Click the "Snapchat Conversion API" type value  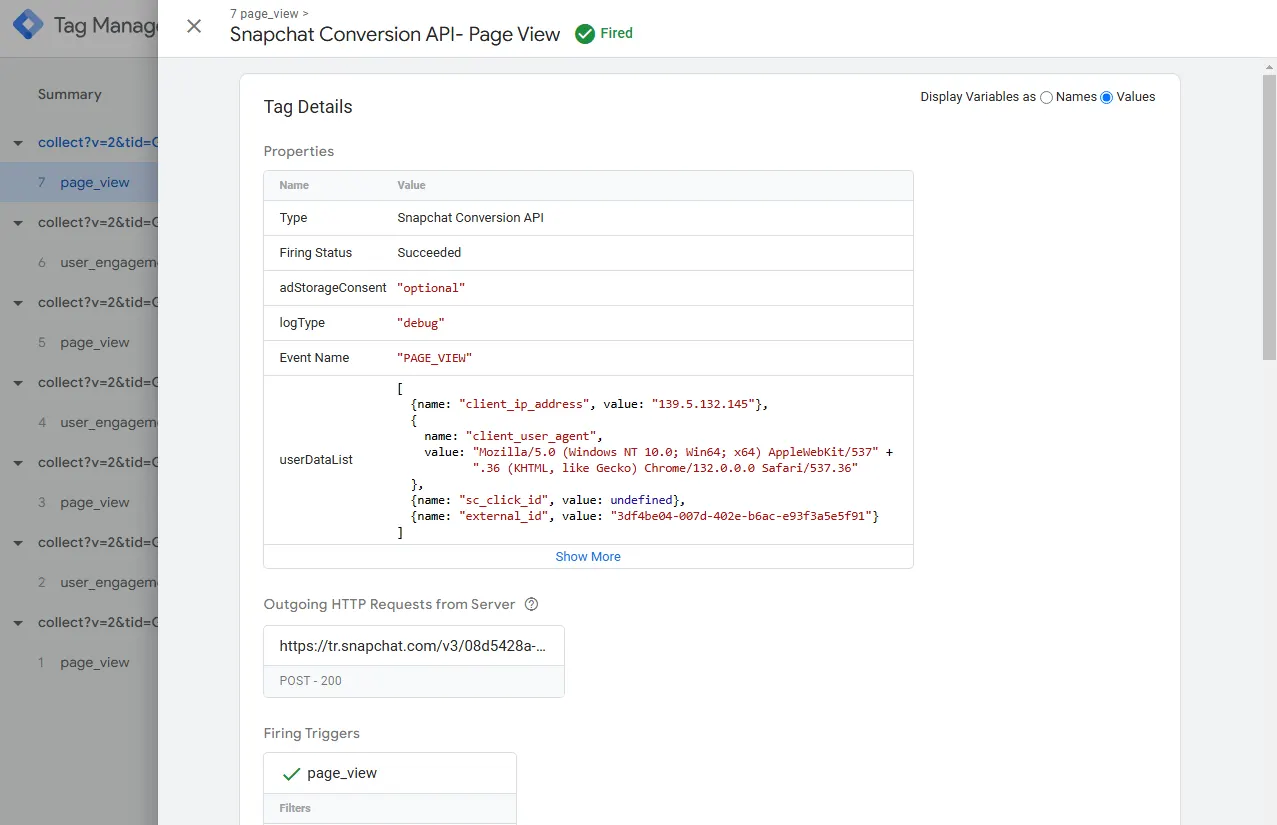click(470, 218)
